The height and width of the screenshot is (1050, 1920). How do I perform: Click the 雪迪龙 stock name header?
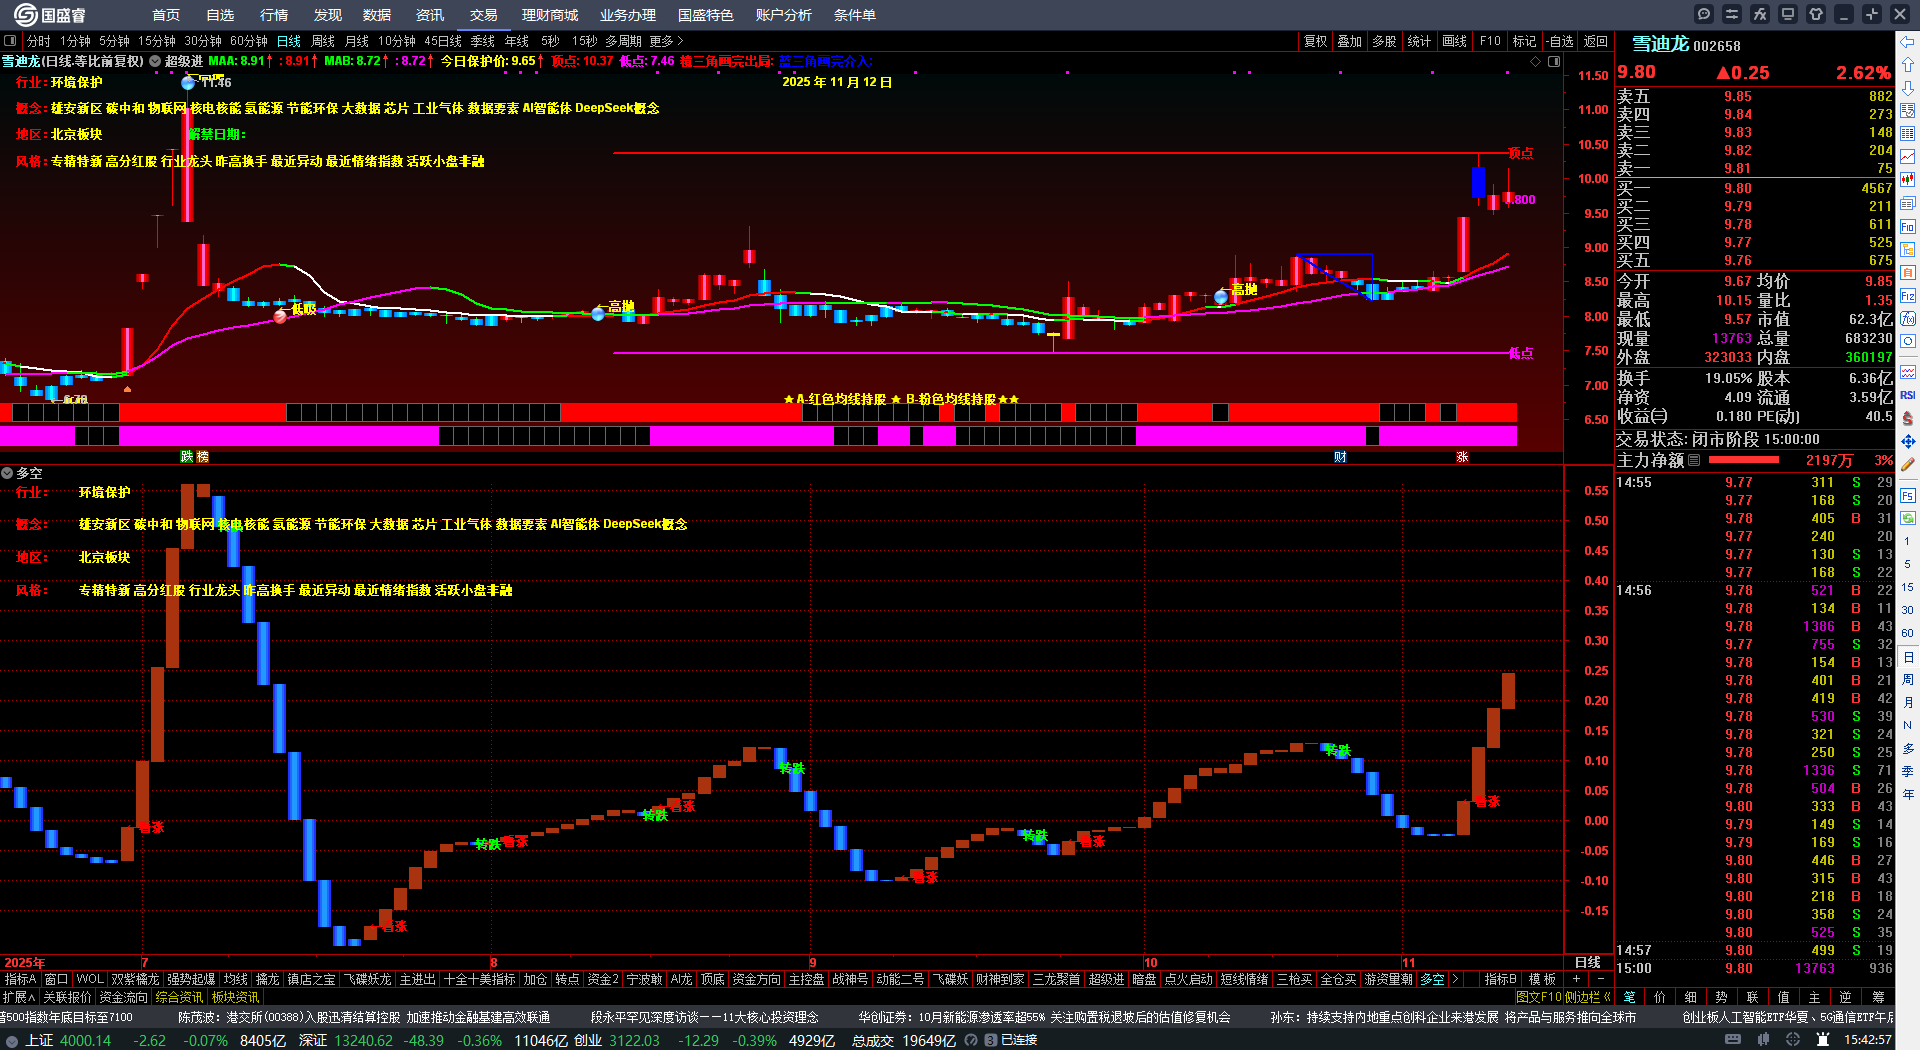point(1660,44)
